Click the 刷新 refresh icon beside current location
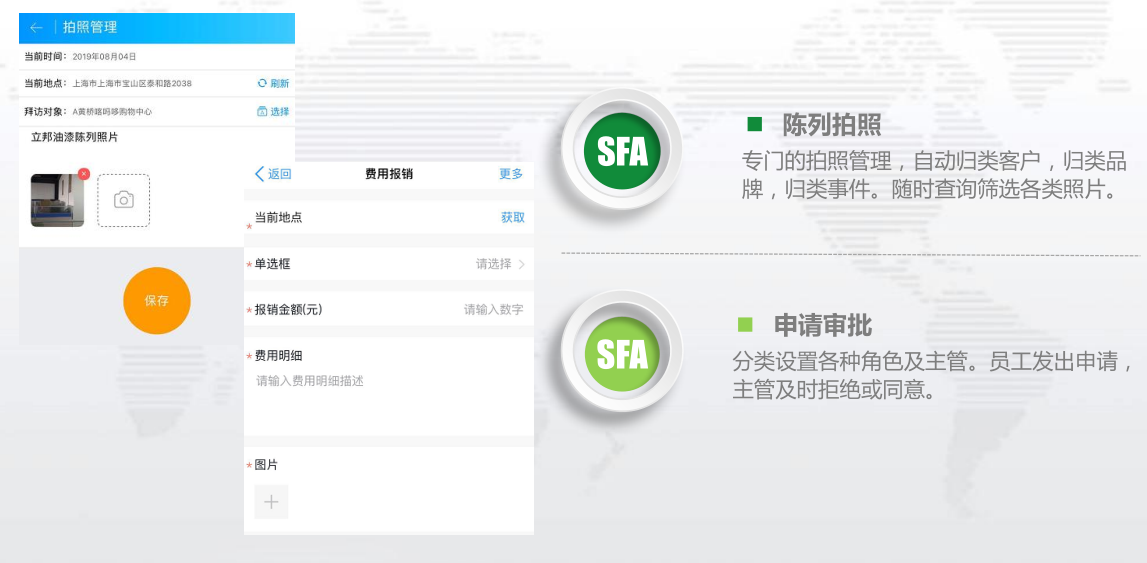Image resolution: width=1147 pixels, height=563 pixels. click(263, 83)
